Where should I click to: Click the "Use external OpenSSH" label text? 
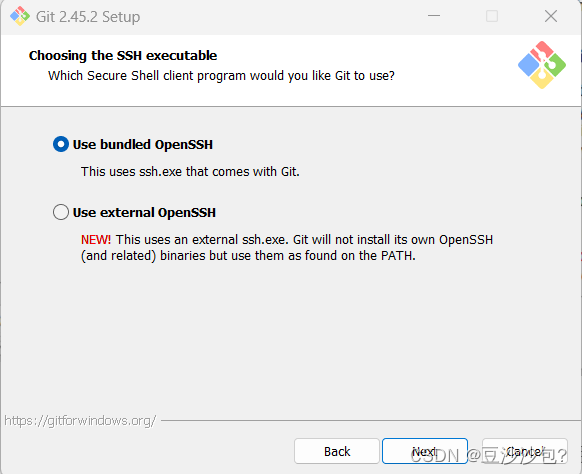click(144, 212)
